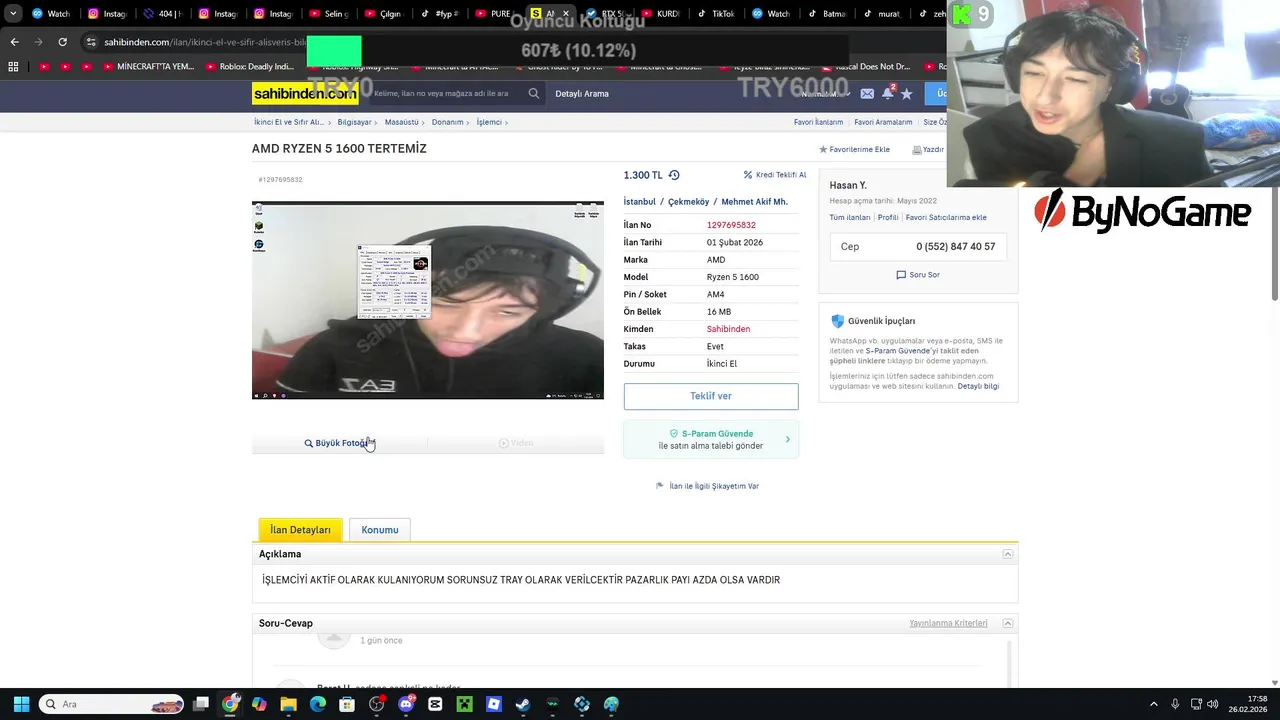Open the Donanım breadcrumb category
1280x720 pixels.
(x=448, y=122)
